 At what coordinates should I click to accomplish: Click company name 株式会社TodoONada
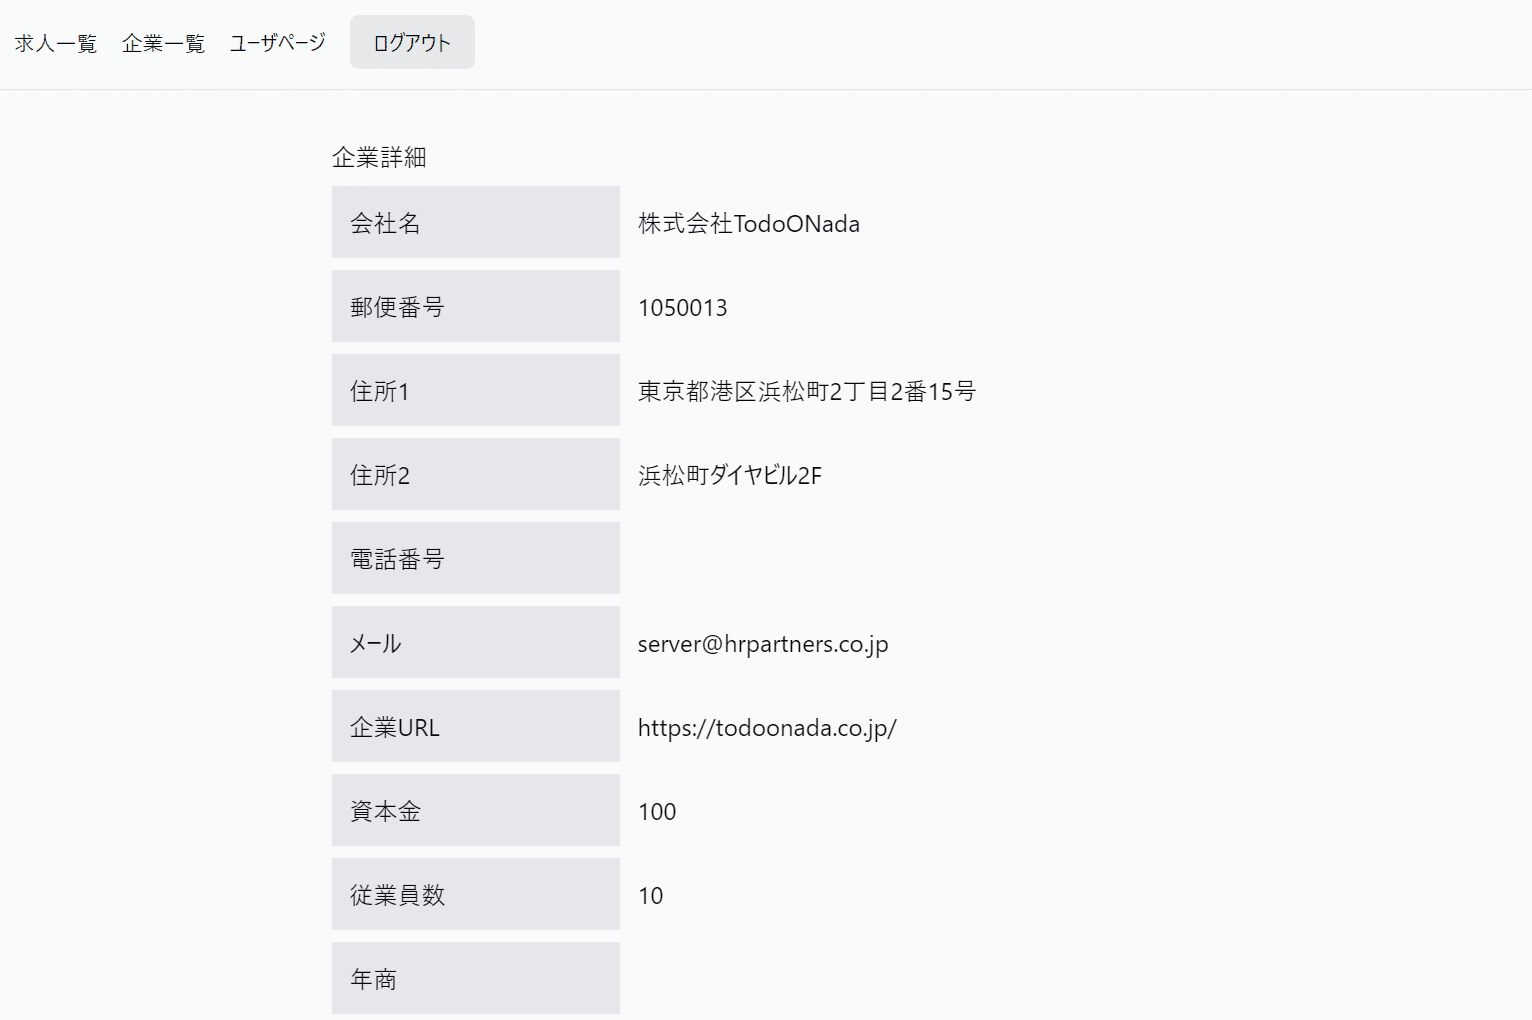pyautogui.click(x=748, y=223)
